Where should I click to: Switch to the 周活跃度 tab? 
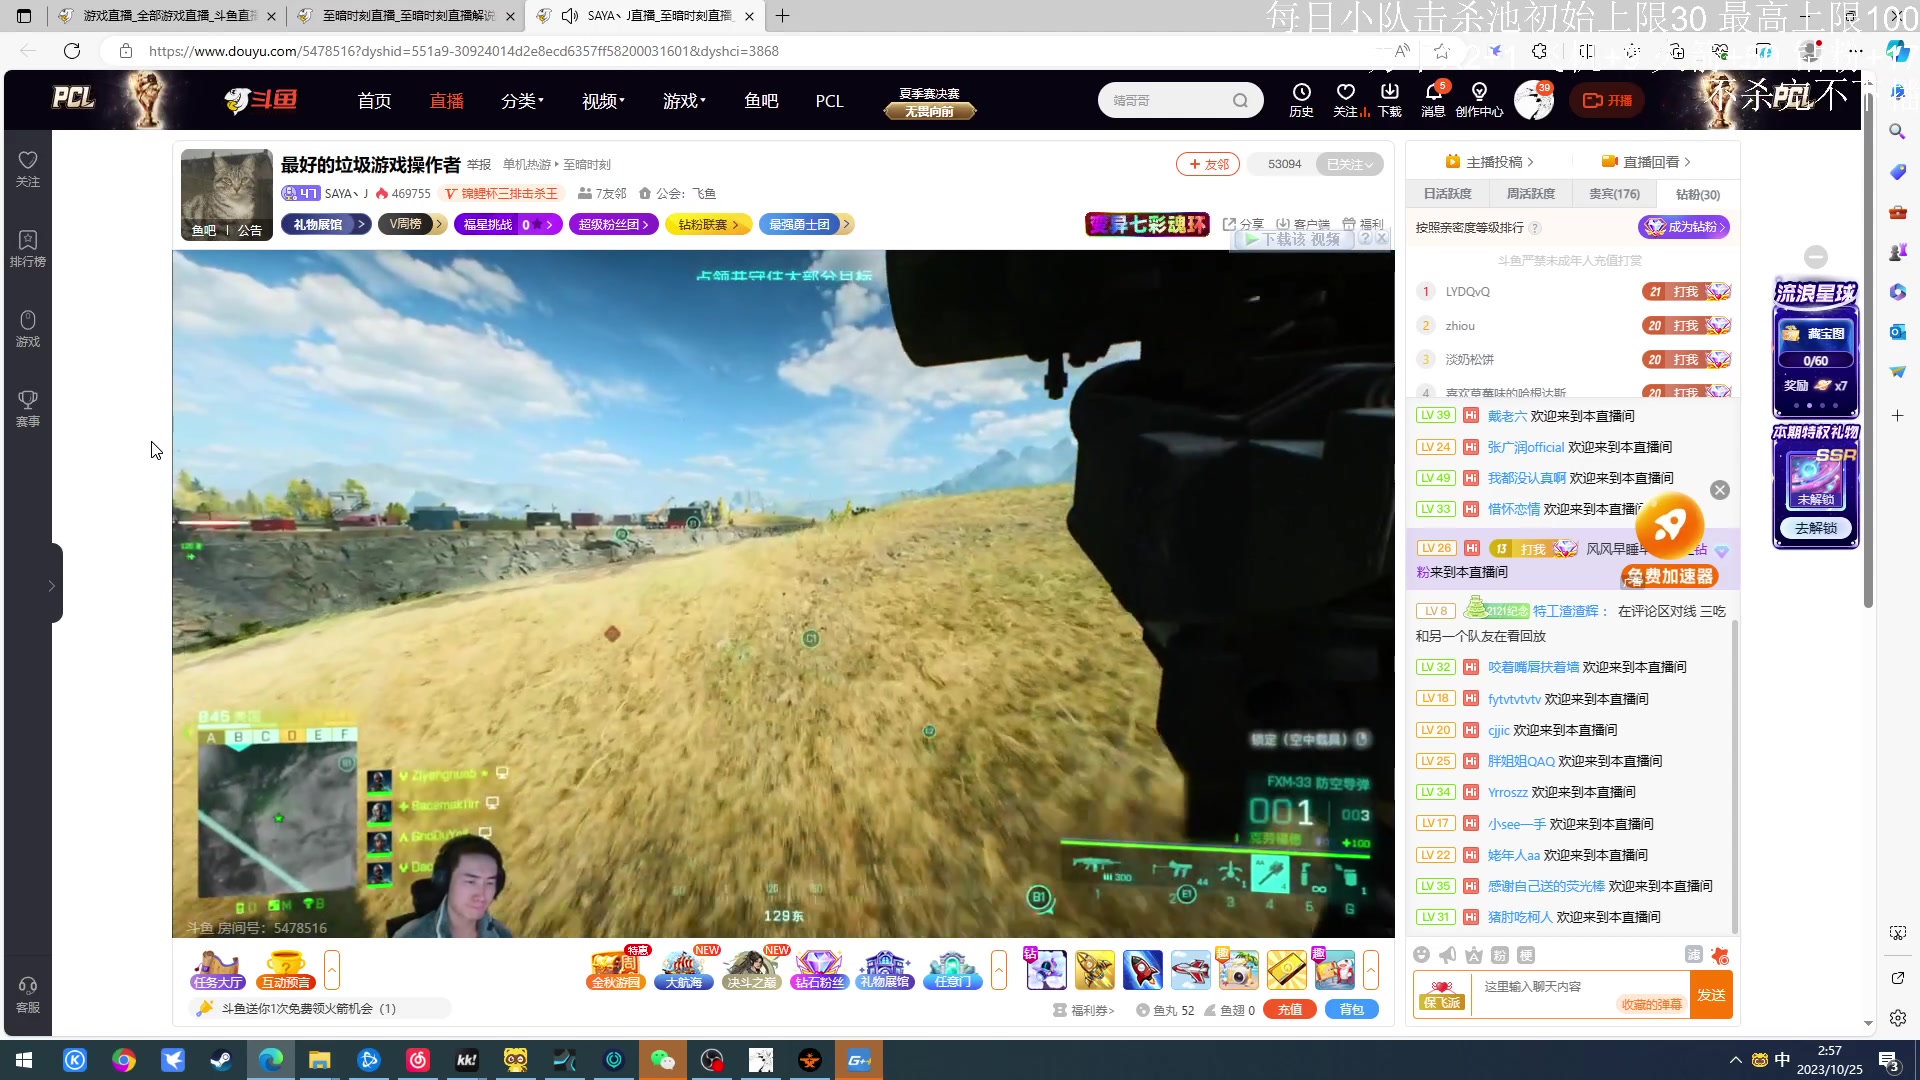[1531, 194]
